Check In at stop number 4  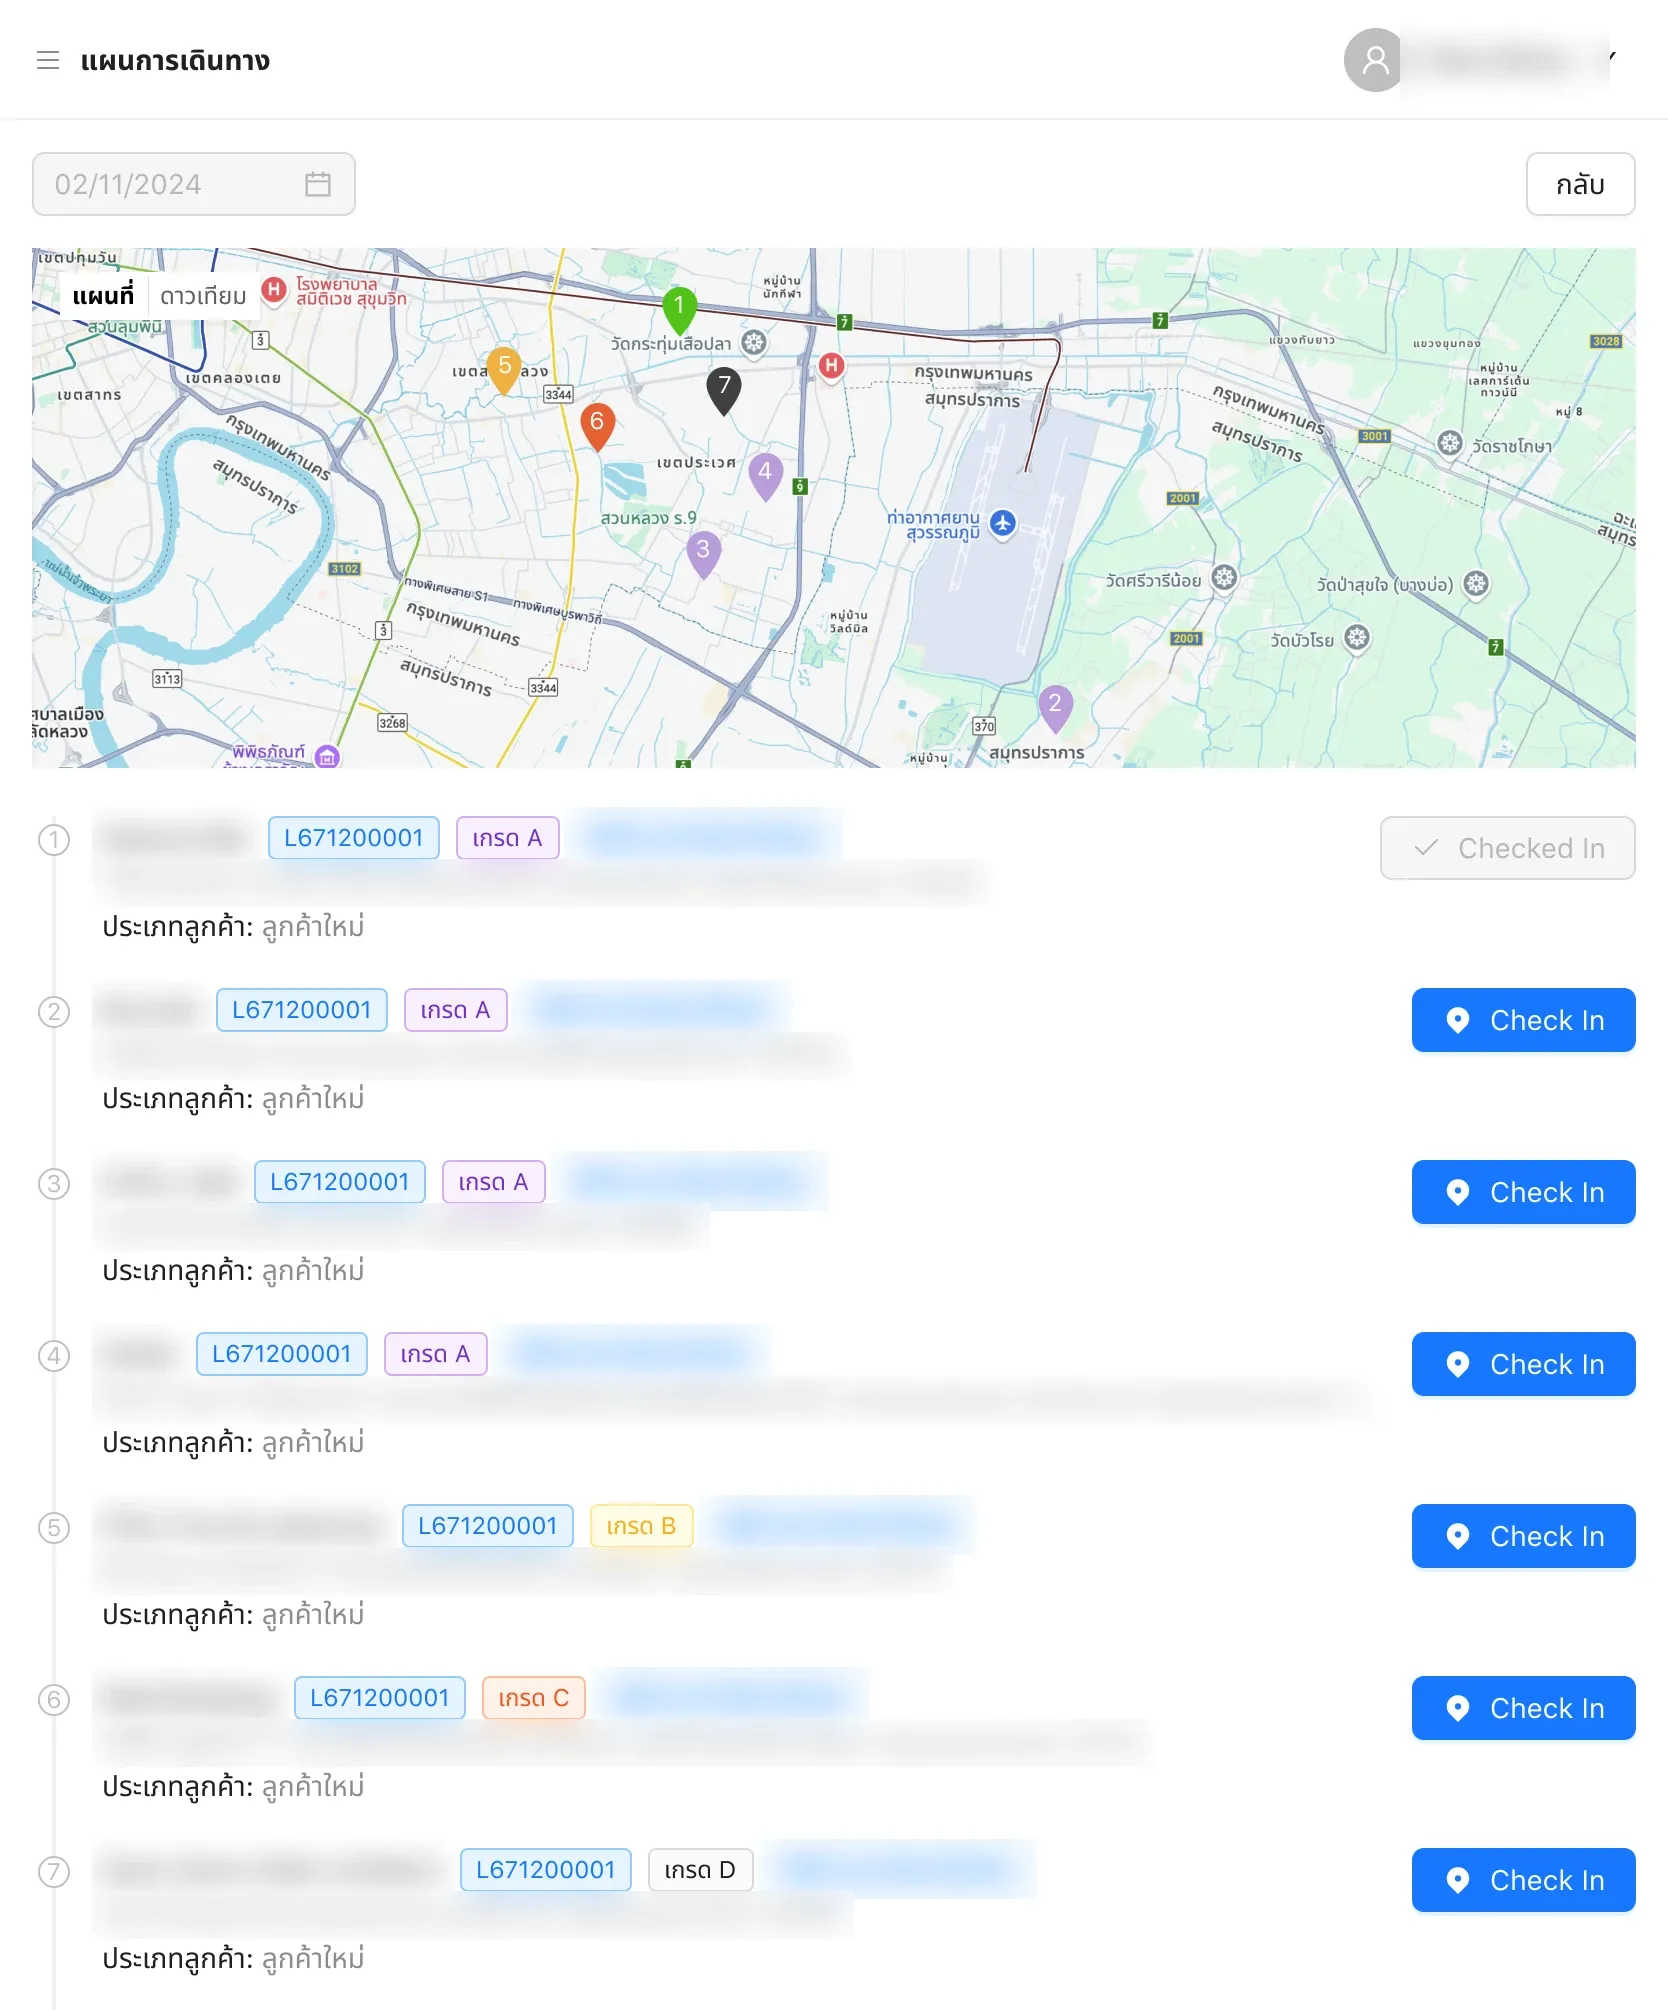pyautogui.click(x=1523, y=1364)
